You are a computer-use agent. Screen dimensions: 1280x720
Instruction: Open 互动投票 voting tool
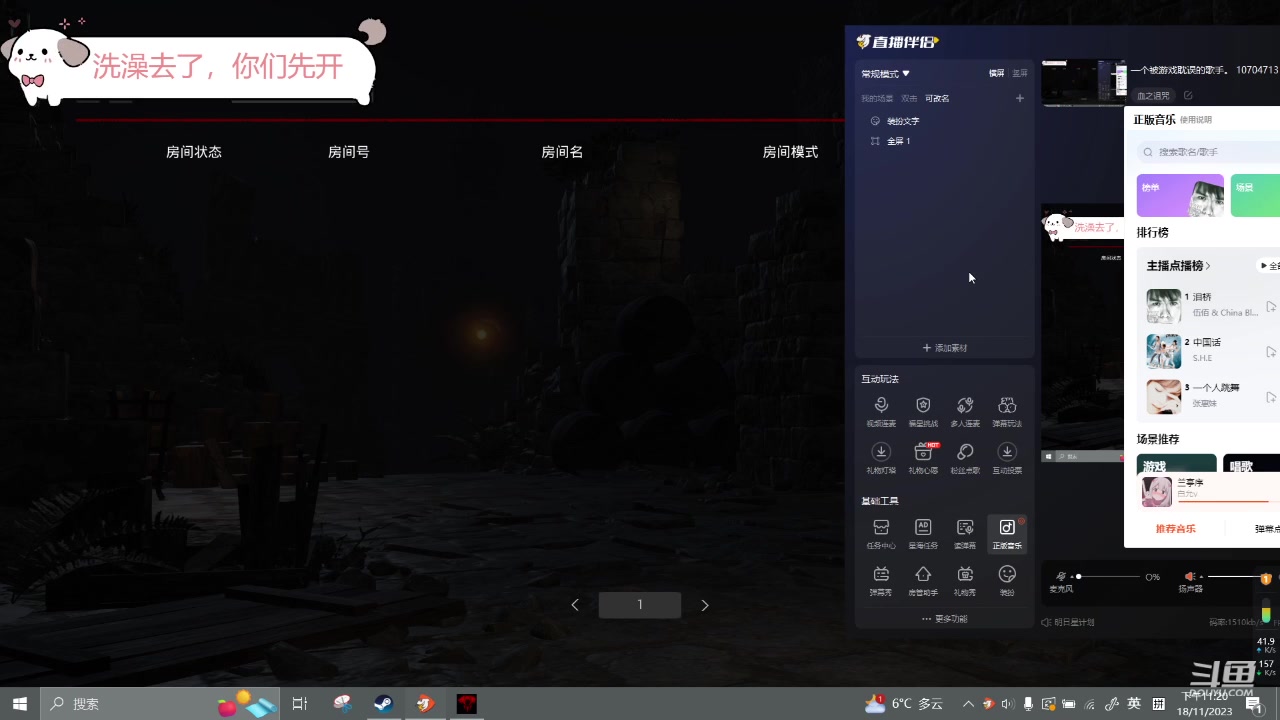1007,458
